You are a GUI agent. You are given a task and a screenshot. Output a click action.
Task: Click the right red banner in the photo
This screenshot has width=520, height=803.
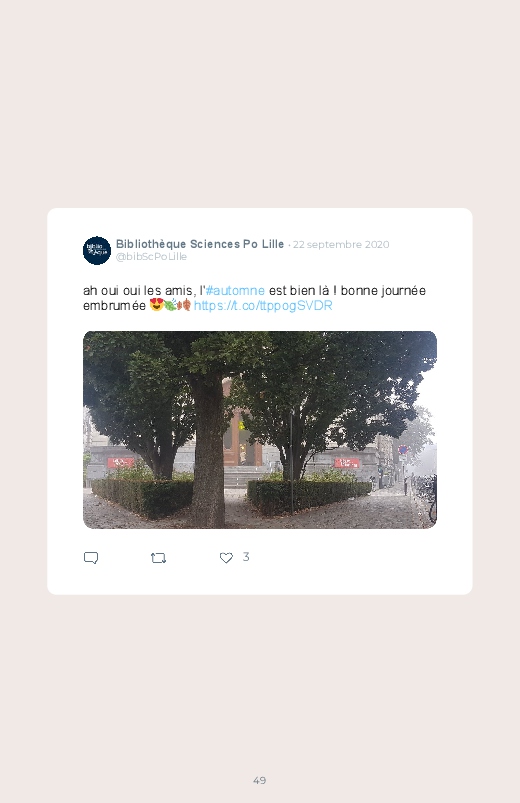347,463
